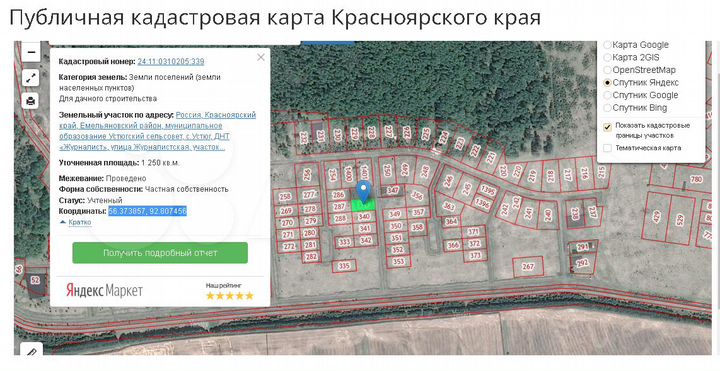Zoom out the map with minus button
The width and height of the screenshot is (720, 371).
[31, 52]
